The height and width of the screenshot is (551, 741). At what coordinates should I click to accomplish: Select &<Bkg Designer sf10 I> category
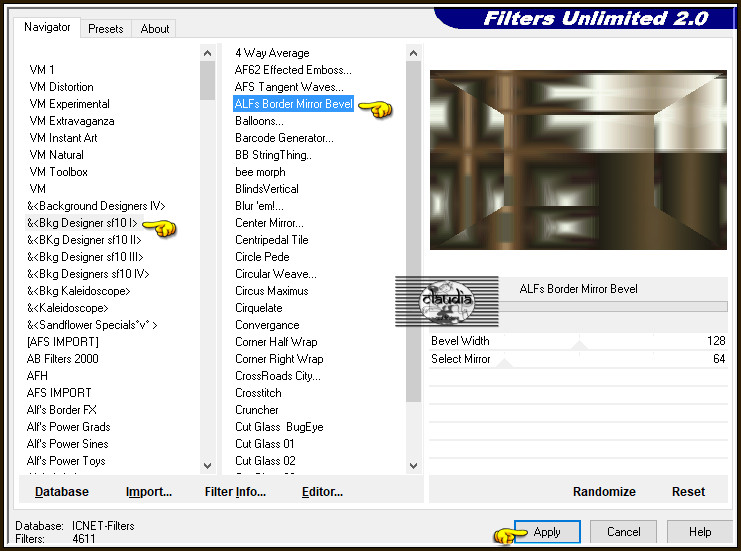pos(82,223)
